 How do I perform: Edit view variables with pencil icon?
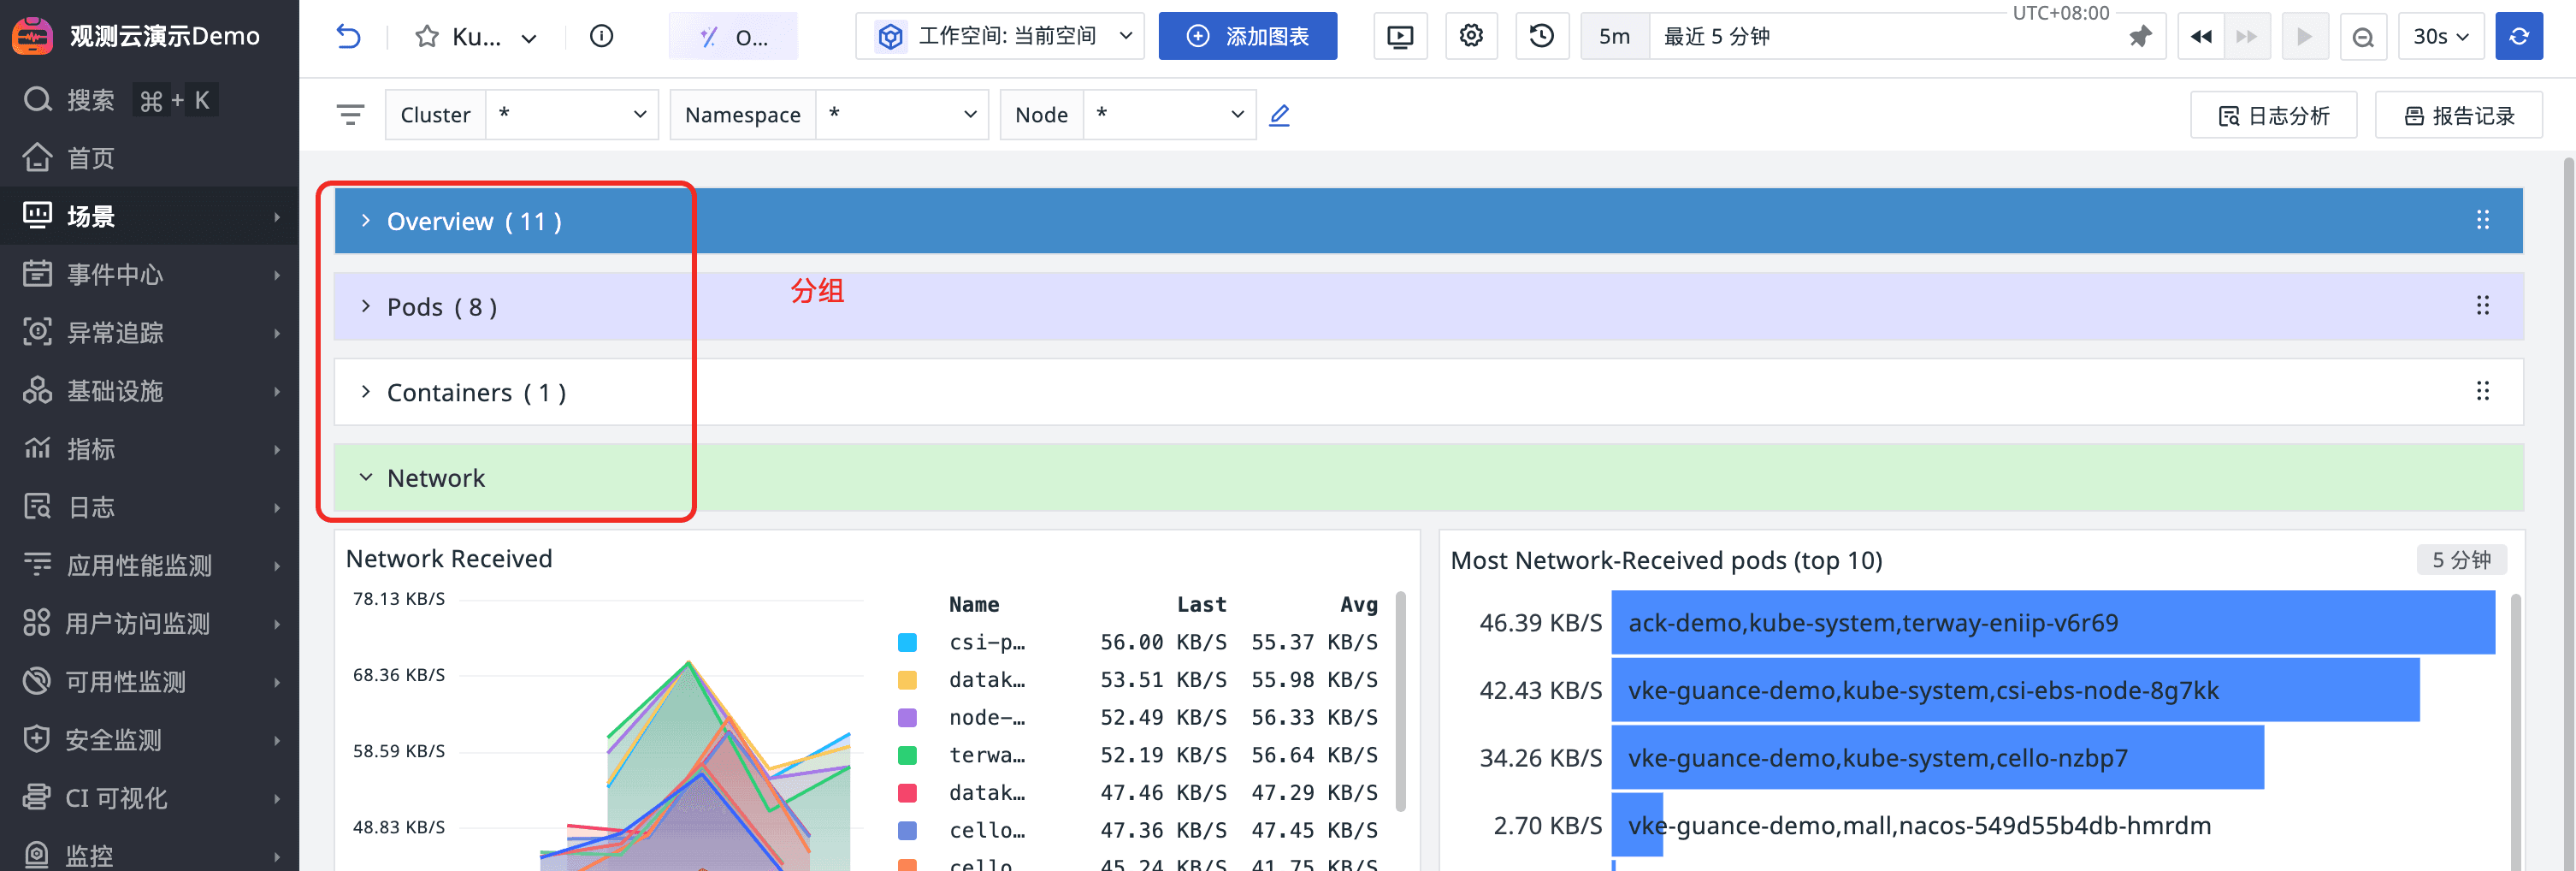(1279, 115)
